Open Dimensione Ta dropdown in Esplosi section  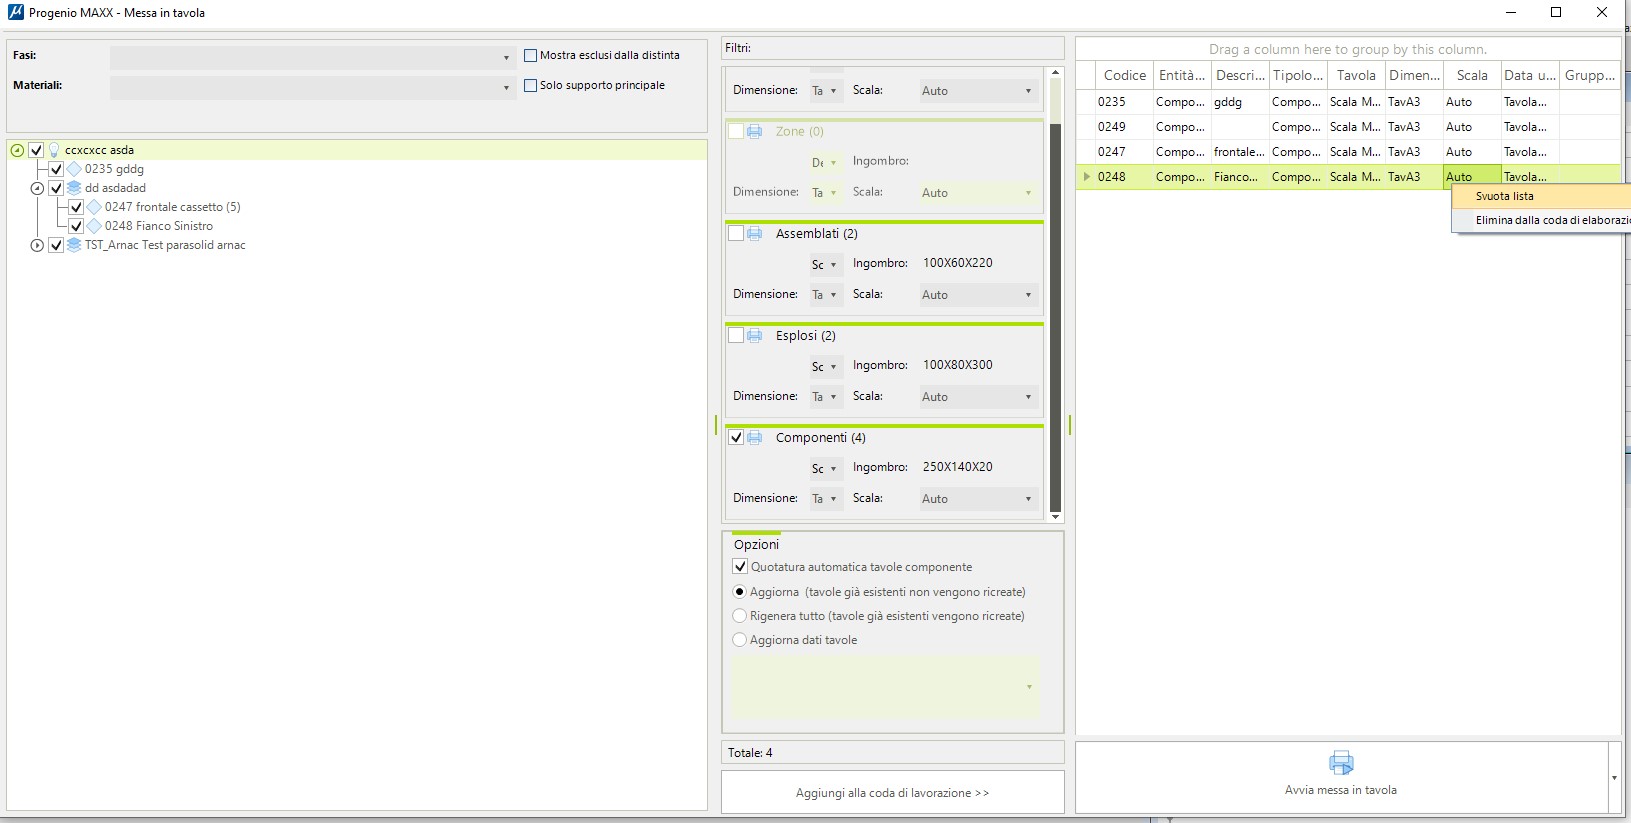[x=825, y=396]
